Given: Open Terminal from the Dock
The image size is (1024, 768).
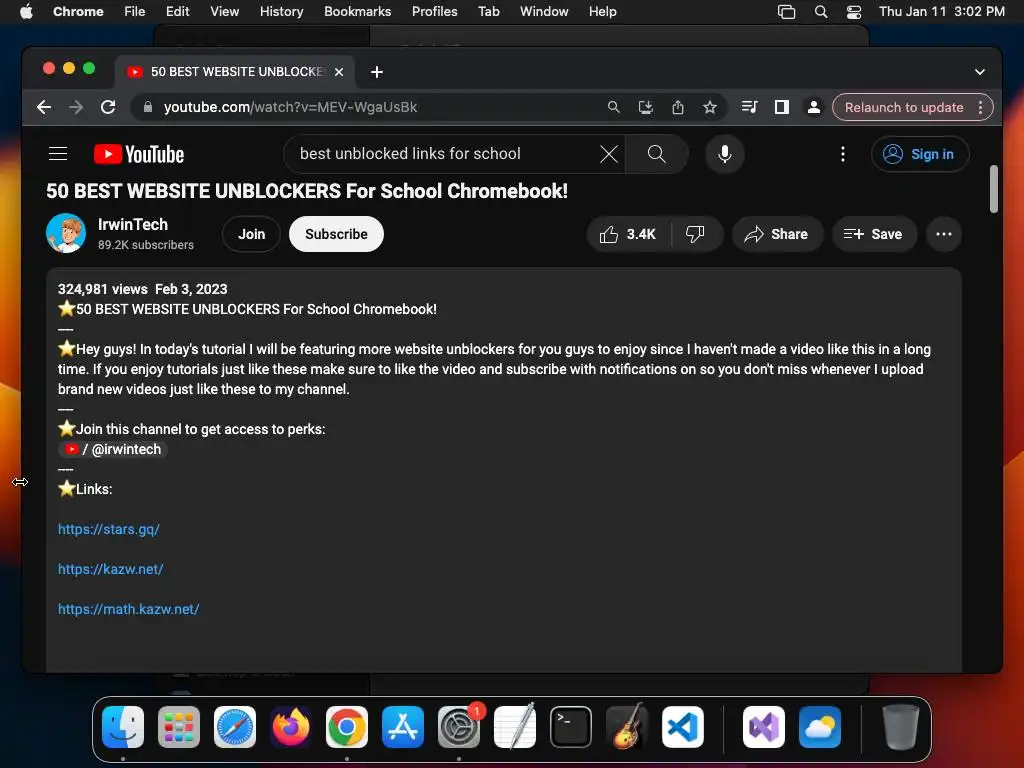Looking at the screenshot, I should point(571,727).
